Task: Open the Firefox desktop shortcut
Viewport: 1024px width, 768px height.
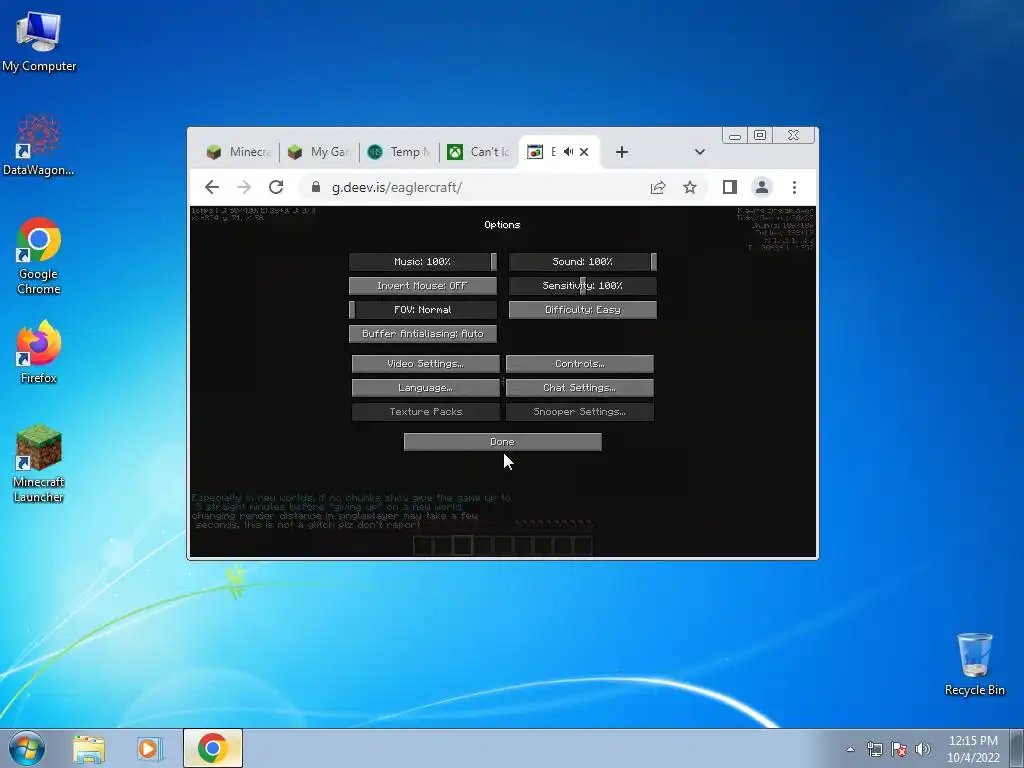Action: click(39, 351)
